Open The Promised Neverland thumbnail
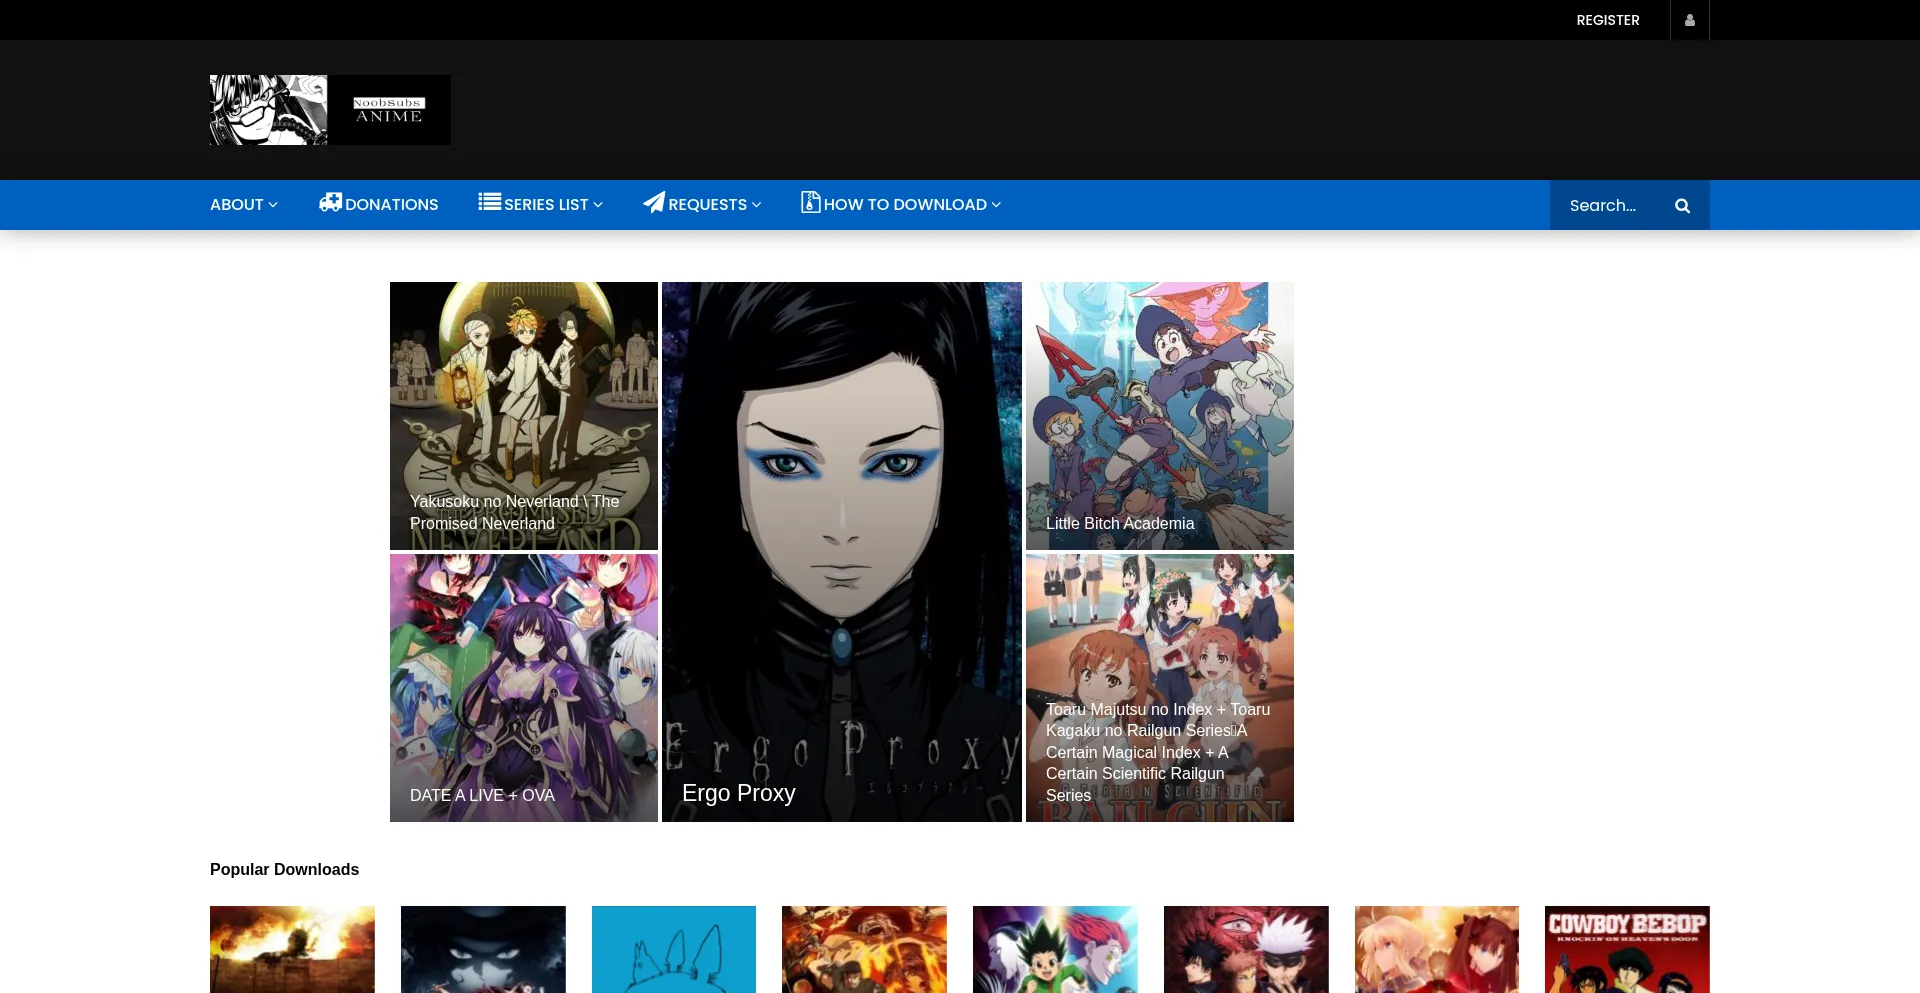Image resolution: width=1920 pixels, height=993 pixels. (x=523, y=415)
